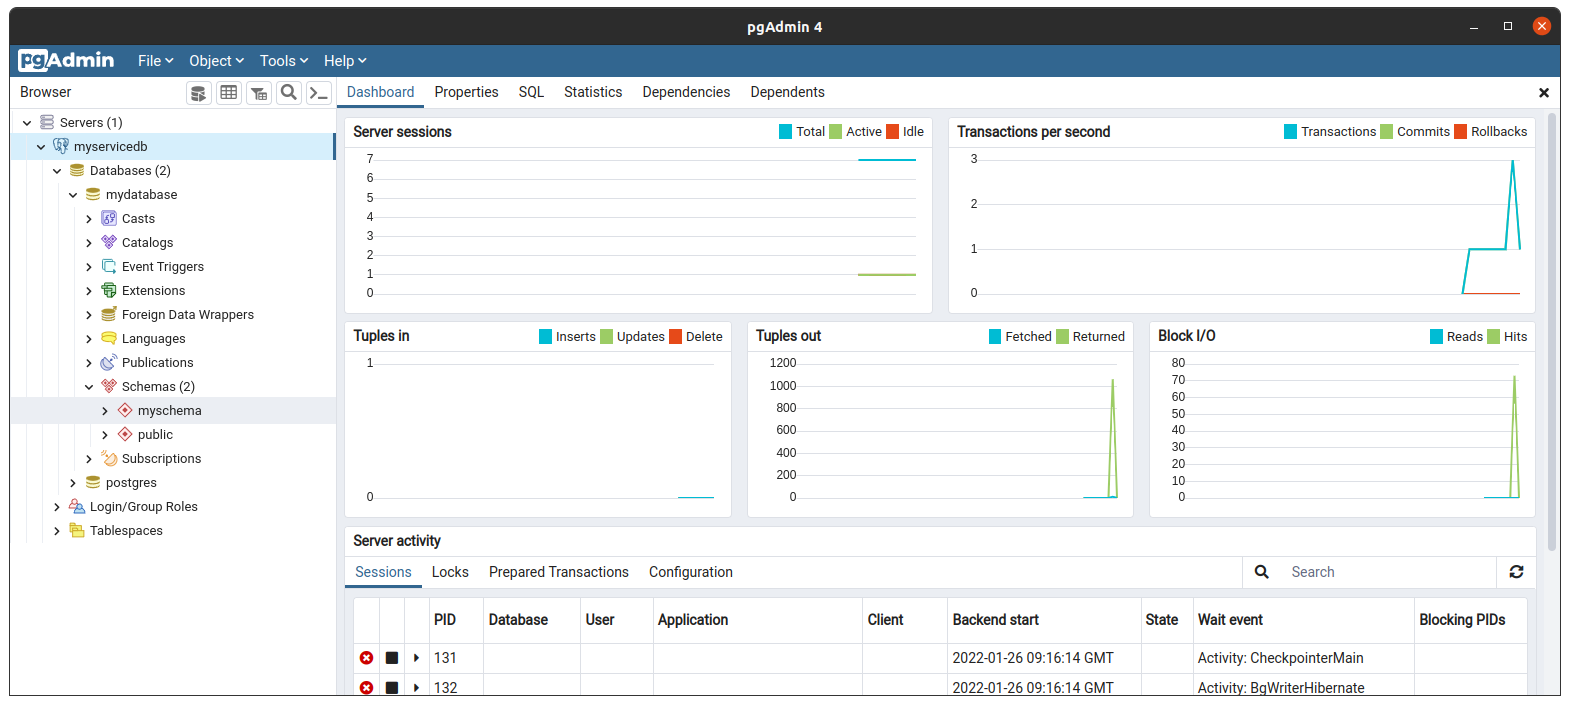Open the Object menu
The image size is (1570, 705).
click(x=216, y=61)
